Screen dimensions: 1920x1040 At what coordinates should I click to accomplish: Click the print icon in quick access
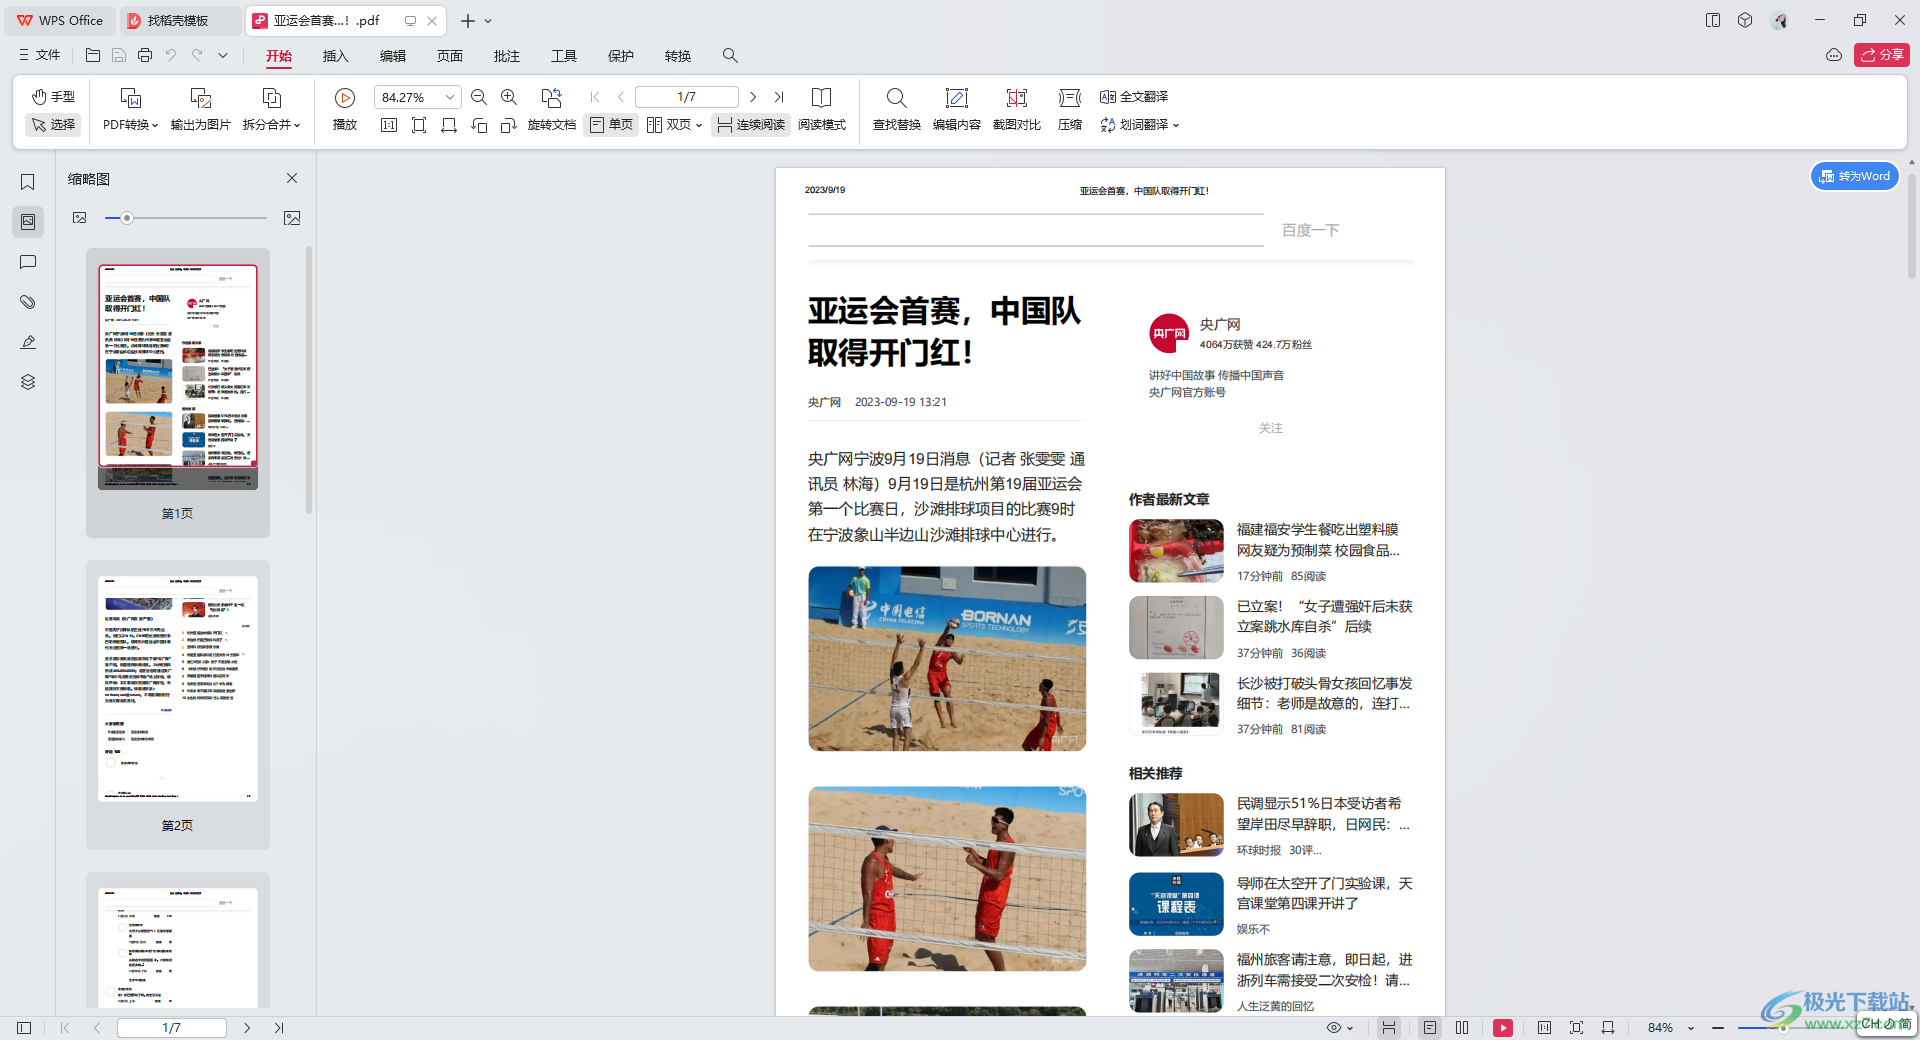[x=145, y=55]
